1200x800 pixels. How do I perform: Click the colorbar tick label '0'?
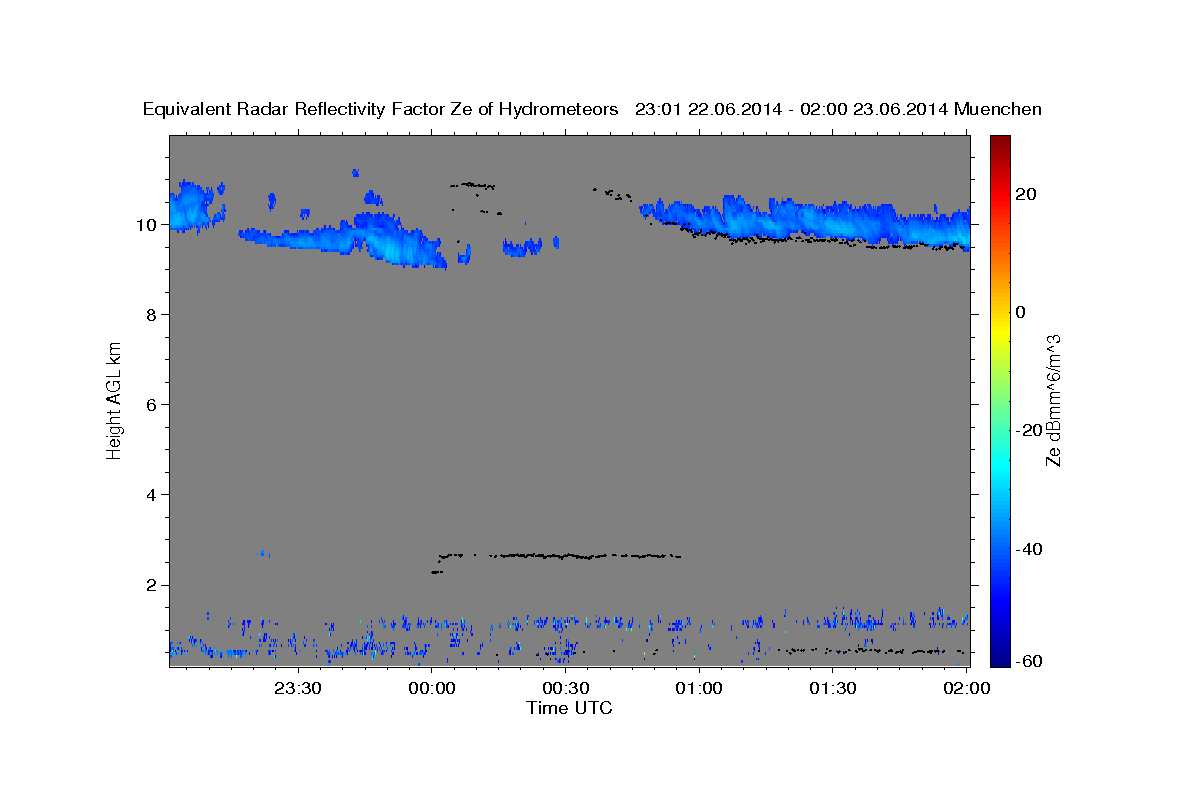pyautogui.click(x=1021, y=312)
